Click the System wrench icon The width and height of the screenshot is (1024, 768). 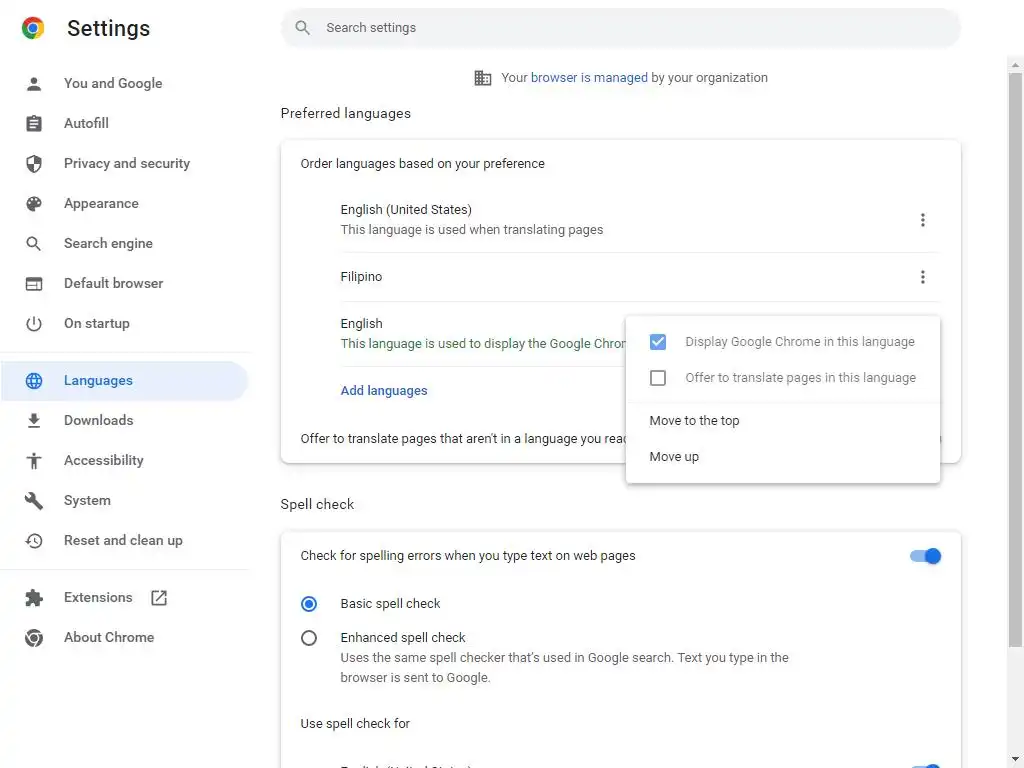pyautogui.click(x=34, y=500)
